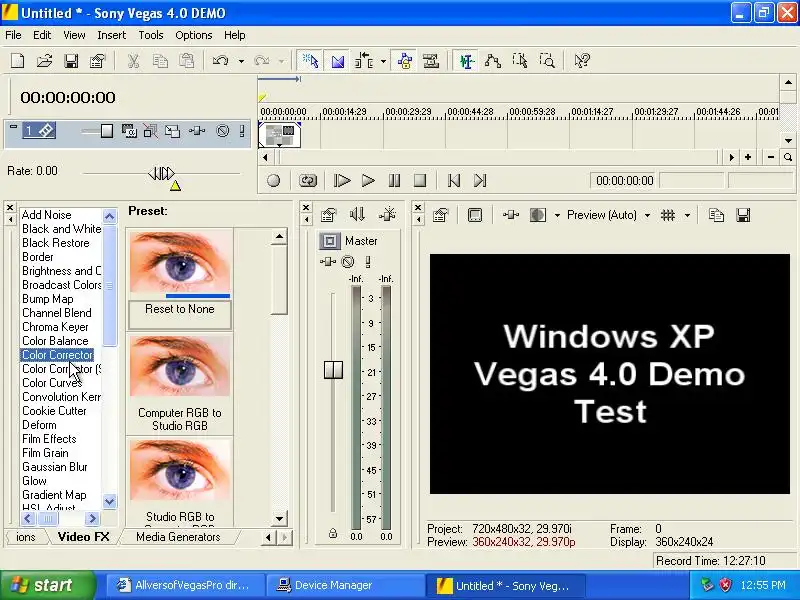
Task: Solo the Master bus
Action: (368, 262)
